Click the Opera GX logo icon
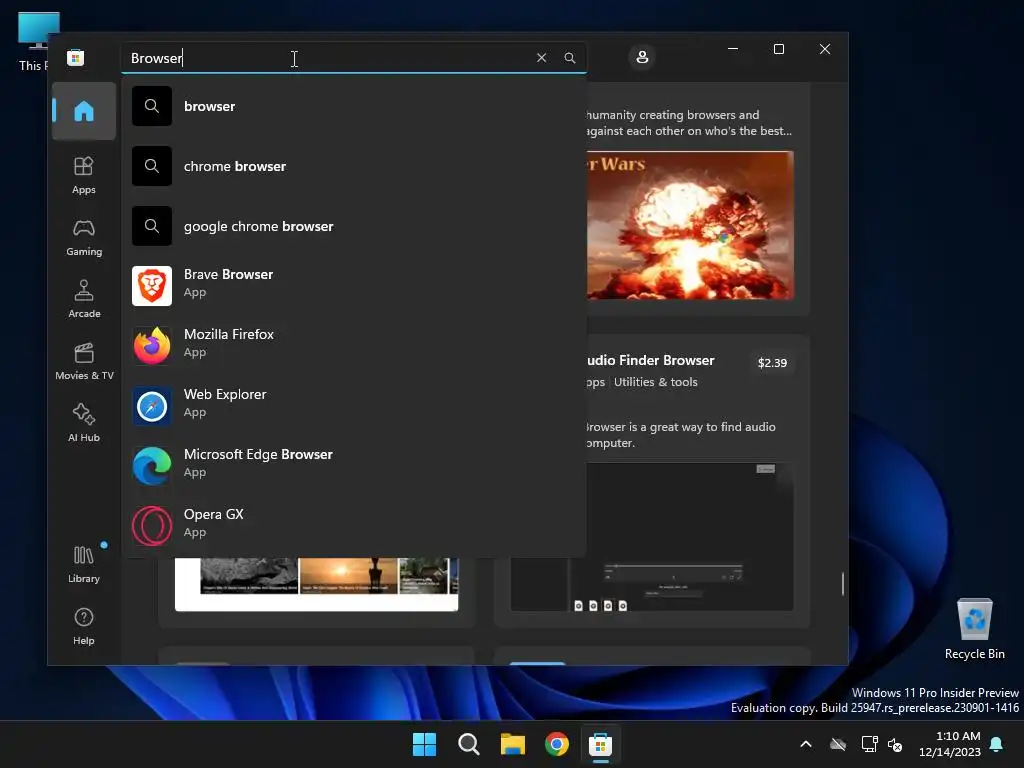Image resolution: width=1024 pixels, height=768 pixels. pos(152,526)
